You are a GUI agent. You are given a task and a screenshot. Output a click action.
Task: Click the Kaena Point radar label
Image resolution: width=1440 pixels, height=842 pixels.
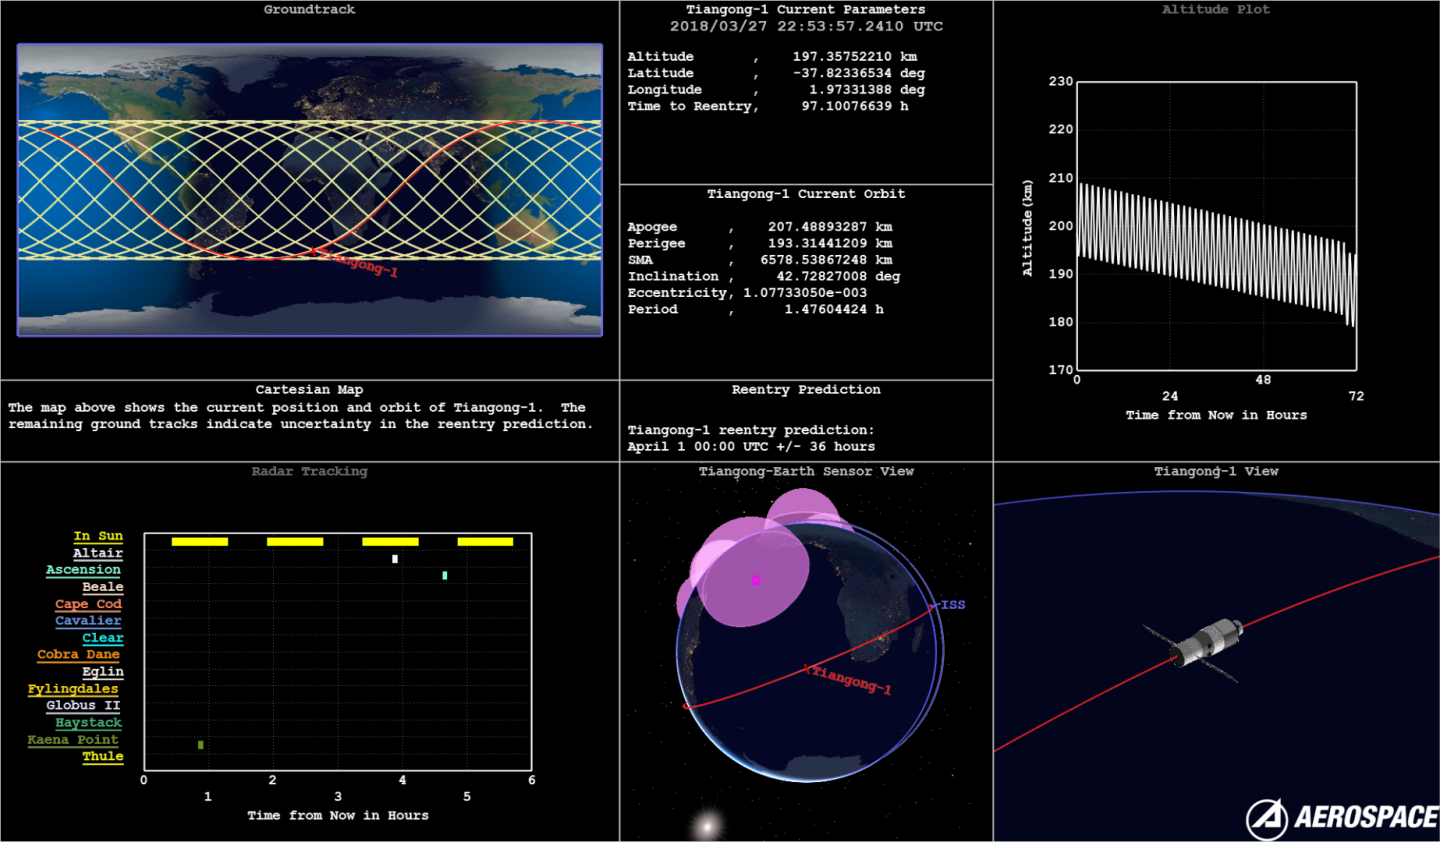click(x=73, y=740)
